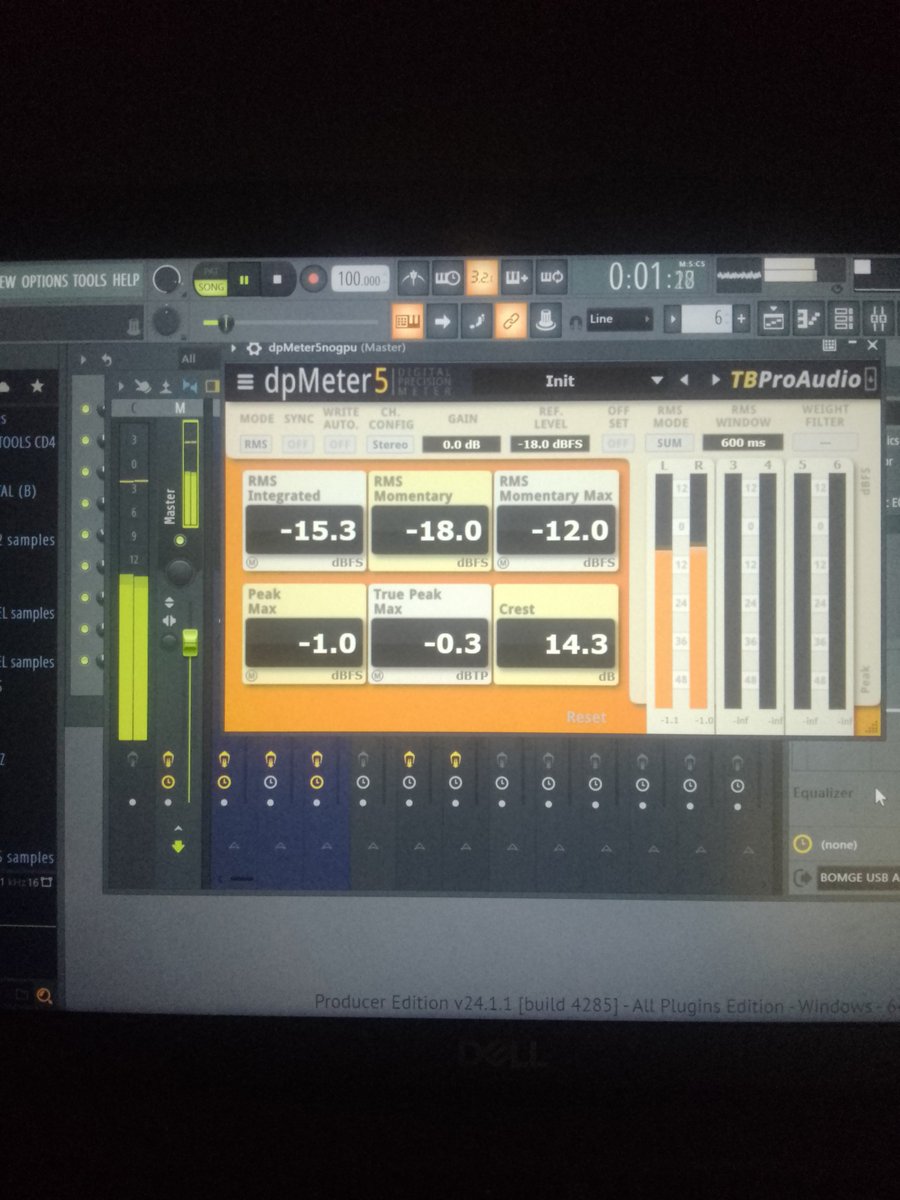The width and height of the screenshot is (900, 1200).
Task: Stop playback with the stop button
Action: pos(279,279)
